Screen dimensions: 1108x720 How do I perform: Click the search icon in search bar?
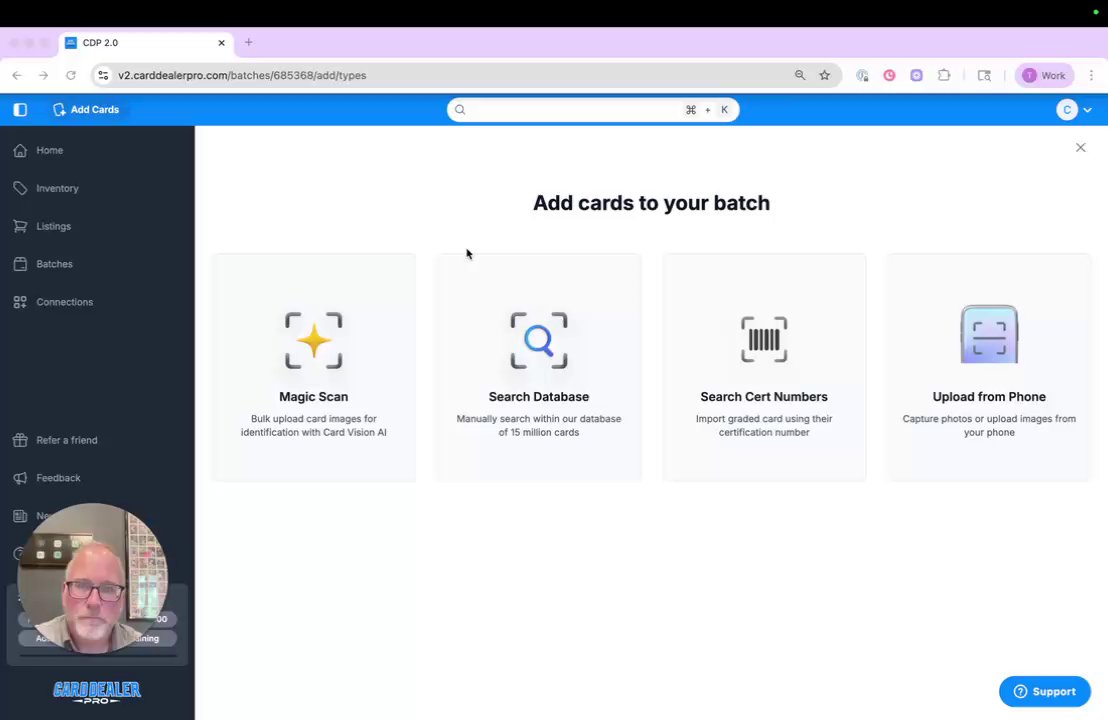pos(460,110)
